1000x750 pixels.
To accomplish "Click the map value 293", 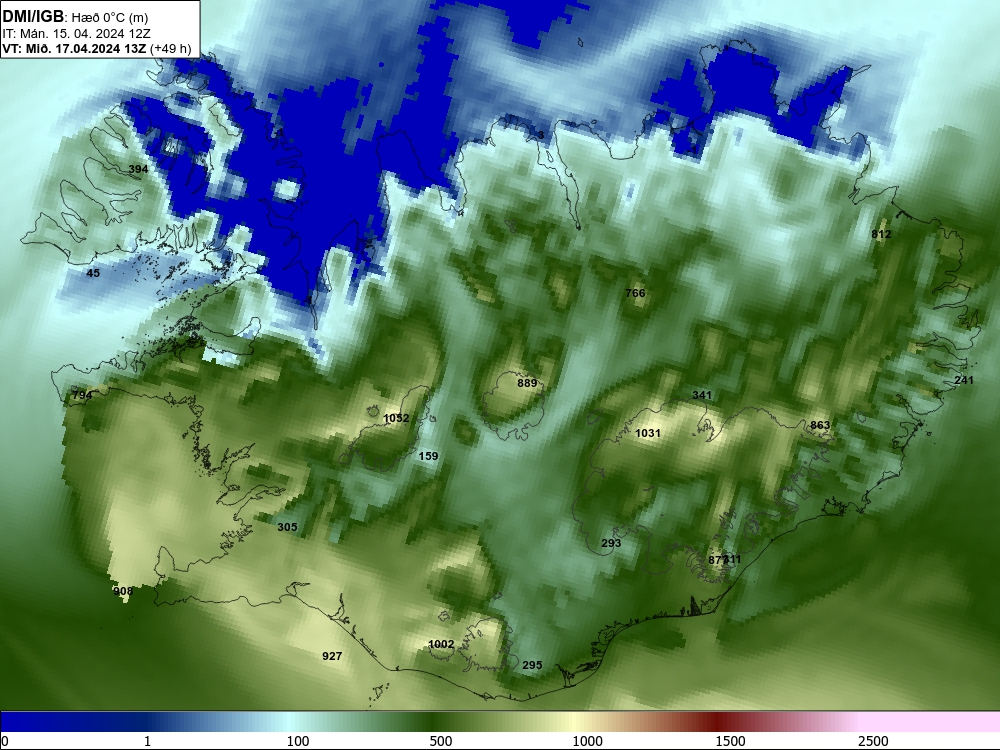I will (x=611, y=543).
